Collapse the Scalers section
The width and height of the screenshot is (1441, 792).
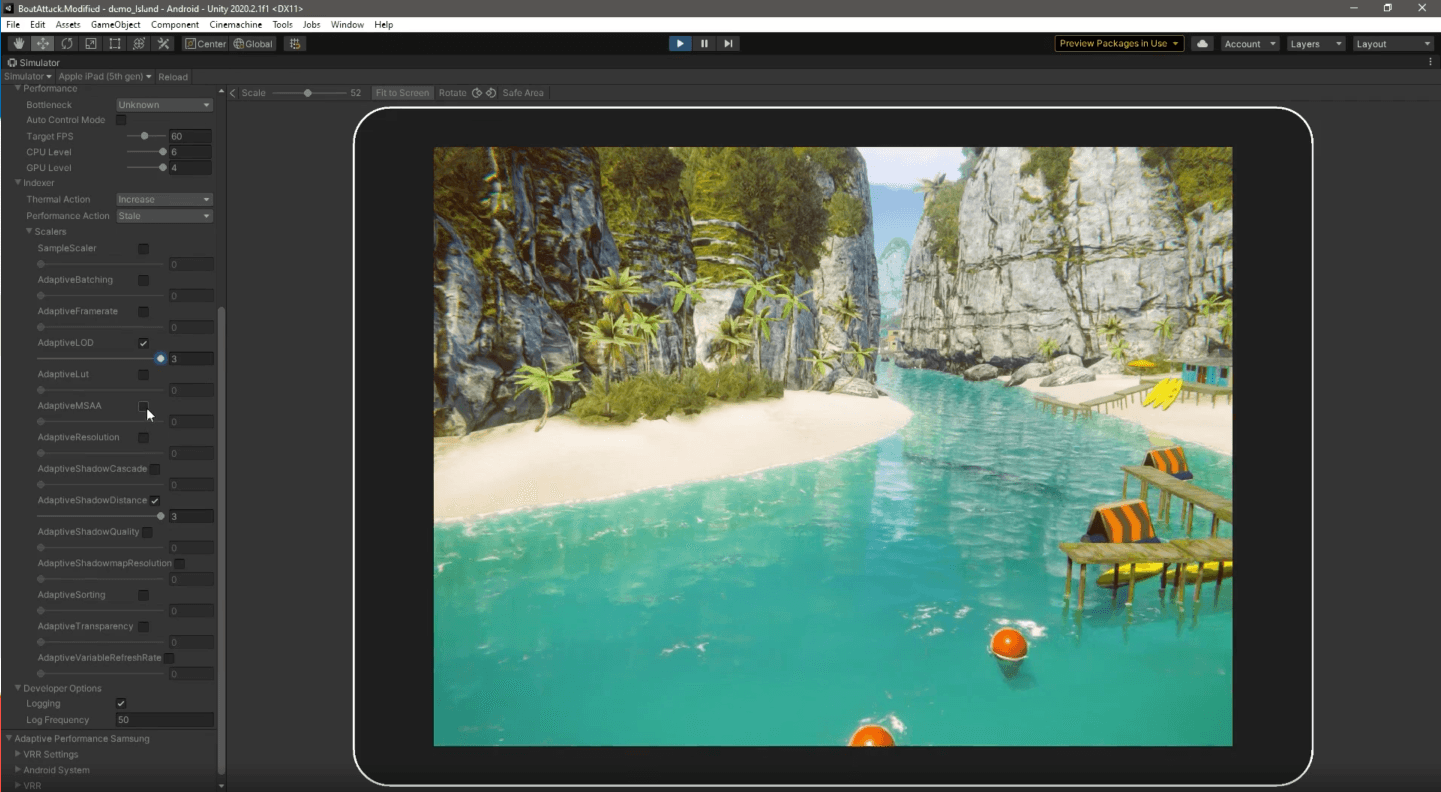click(x=29, y=232)
